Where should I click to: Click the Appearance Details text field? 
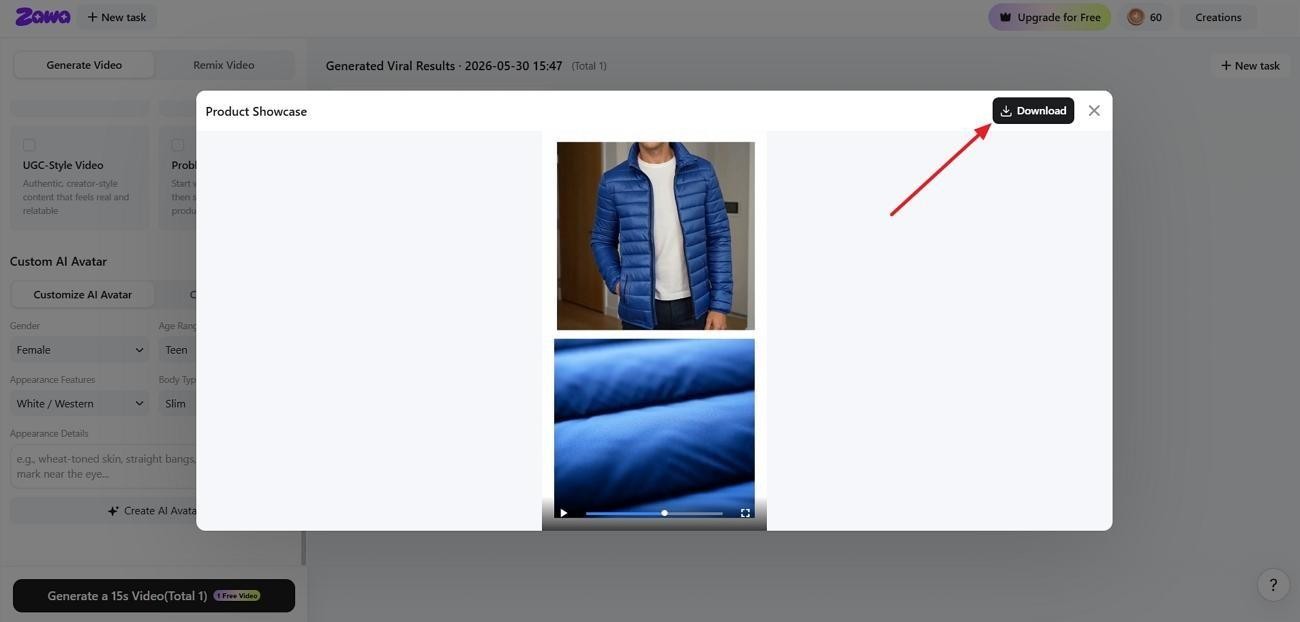point(103,466)
